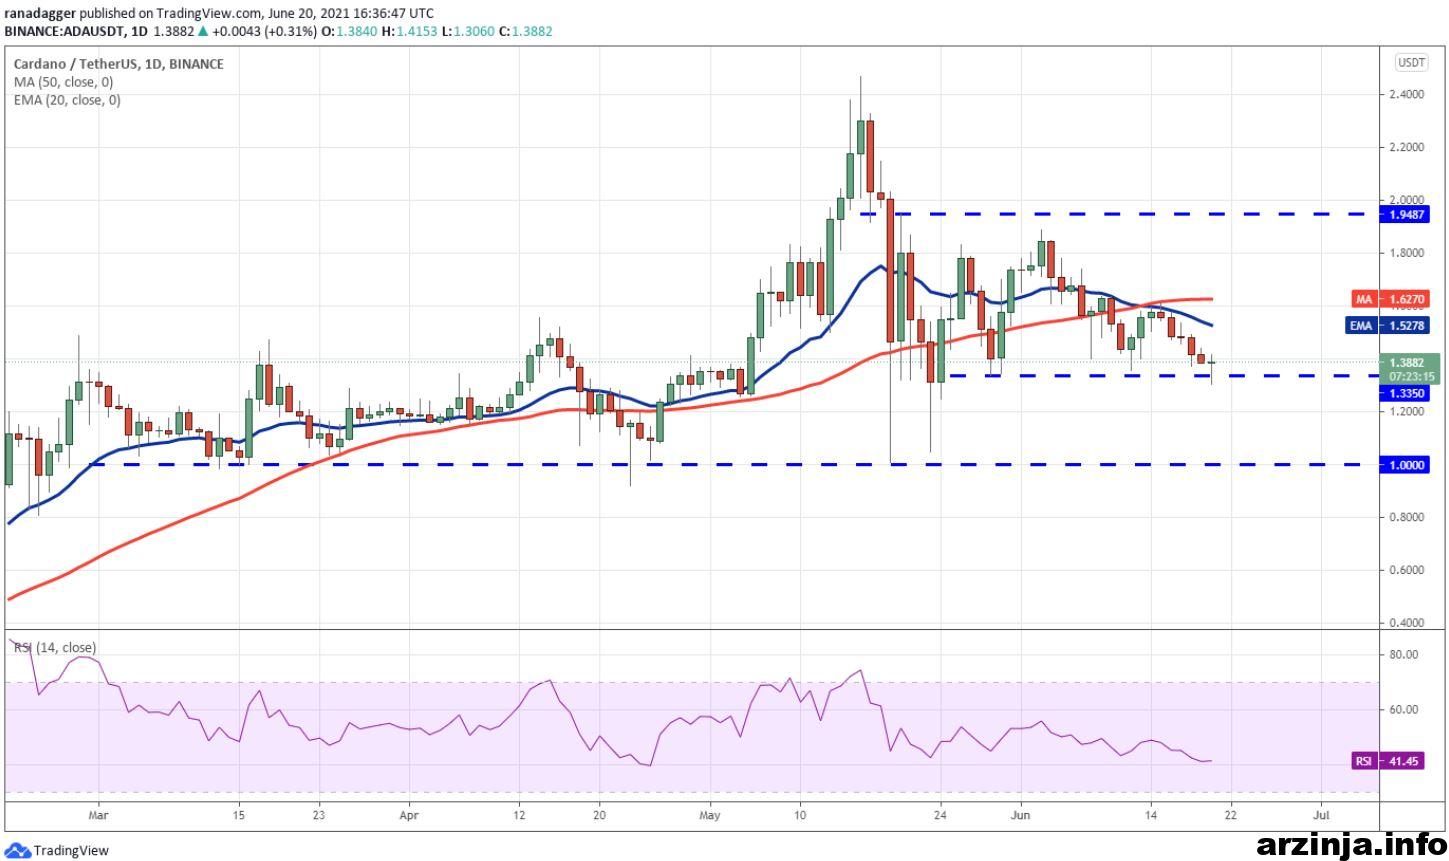Click the 80.00 RSI axis label
This screenshot has width=1449, height=861.
(x=1404, y=655)
